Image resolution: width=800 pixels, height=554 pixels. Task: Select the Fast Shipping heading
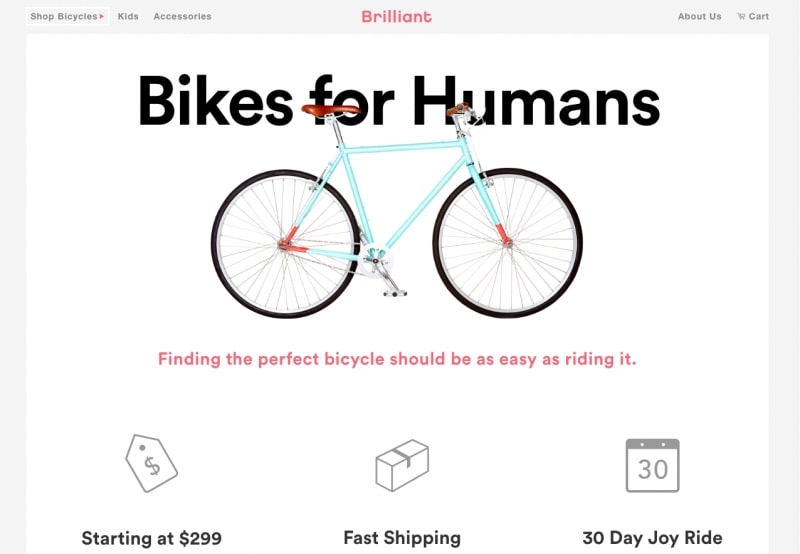(402, 538)
